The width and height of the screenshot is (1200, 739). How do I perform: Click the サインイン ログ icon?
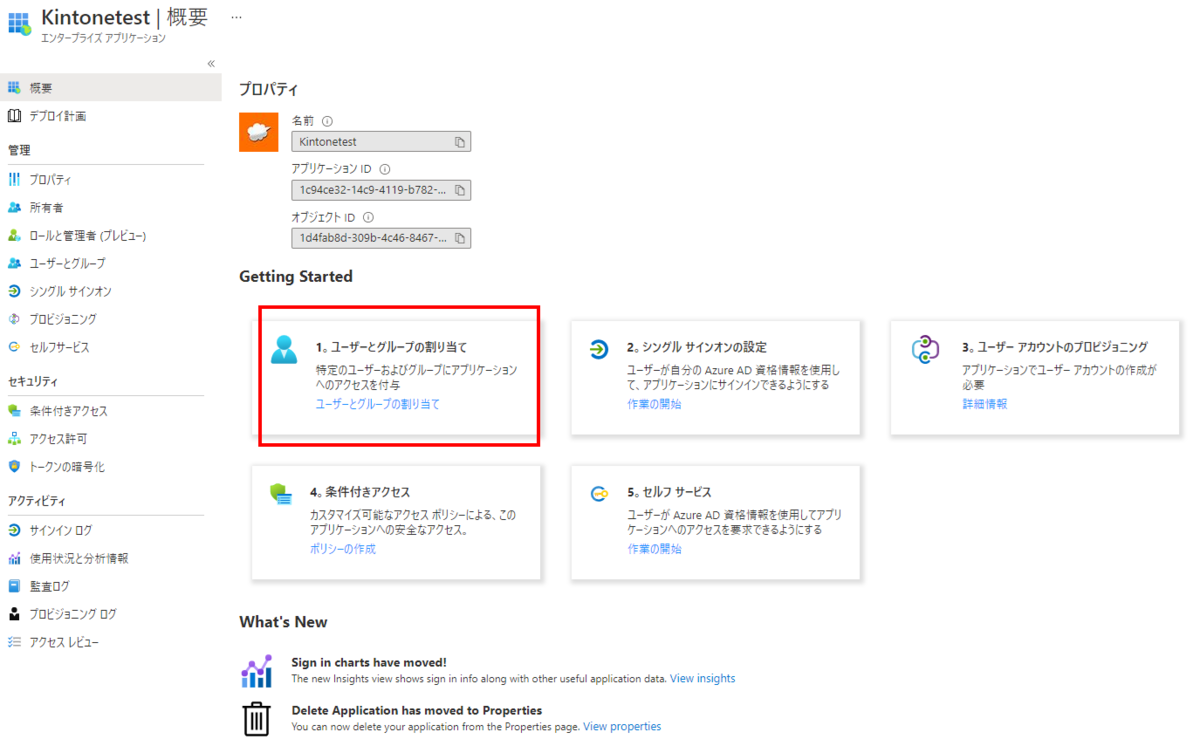pyautogui.click(x=14, y=530)
